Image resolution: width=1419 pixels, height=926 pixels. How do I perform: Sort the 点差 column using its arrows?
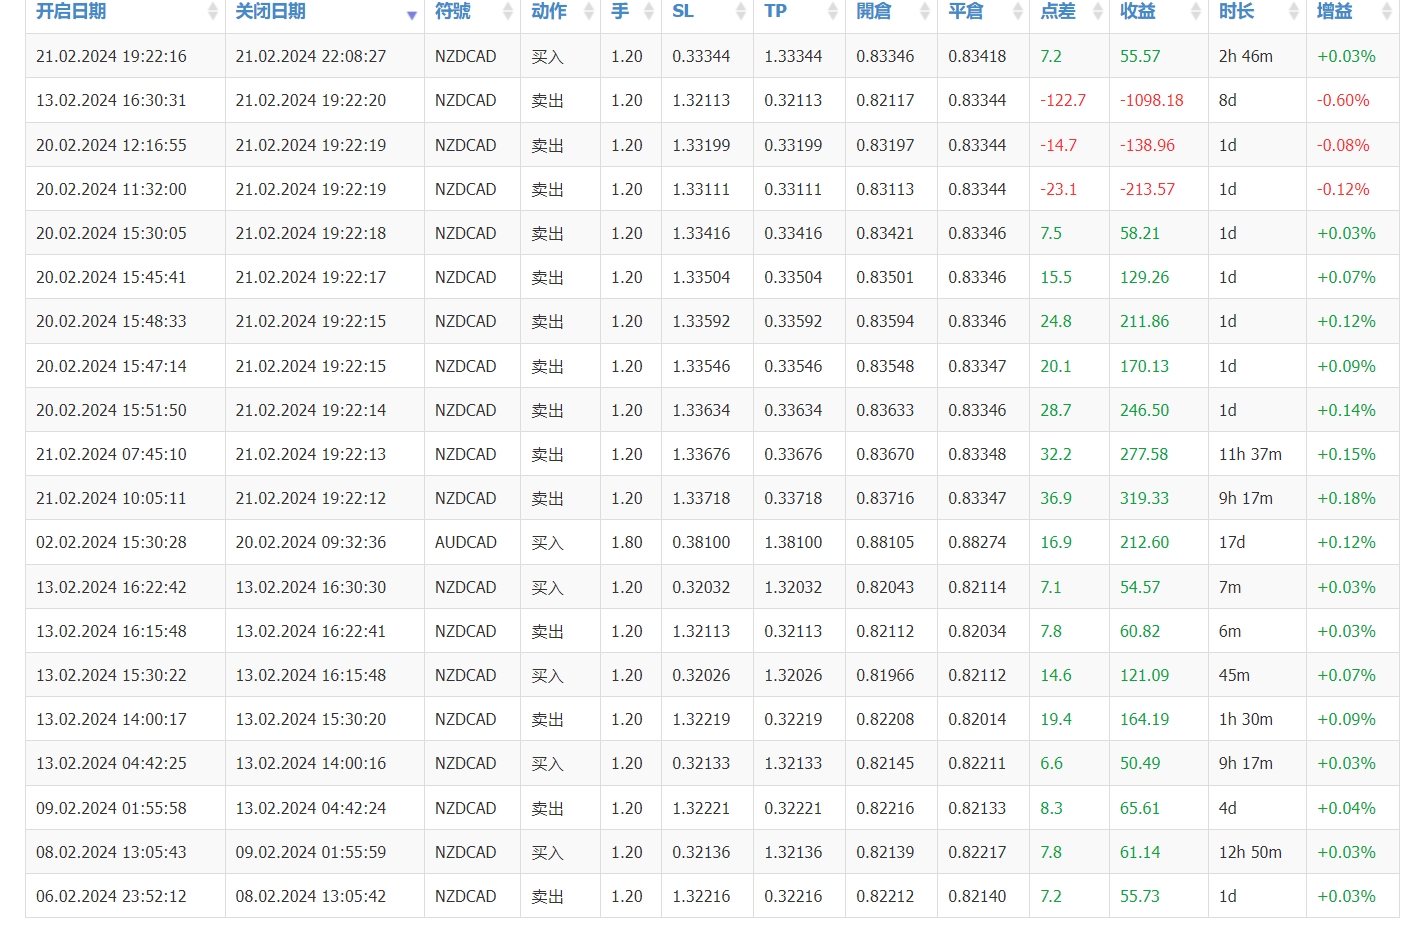[x=1098, y=12]
